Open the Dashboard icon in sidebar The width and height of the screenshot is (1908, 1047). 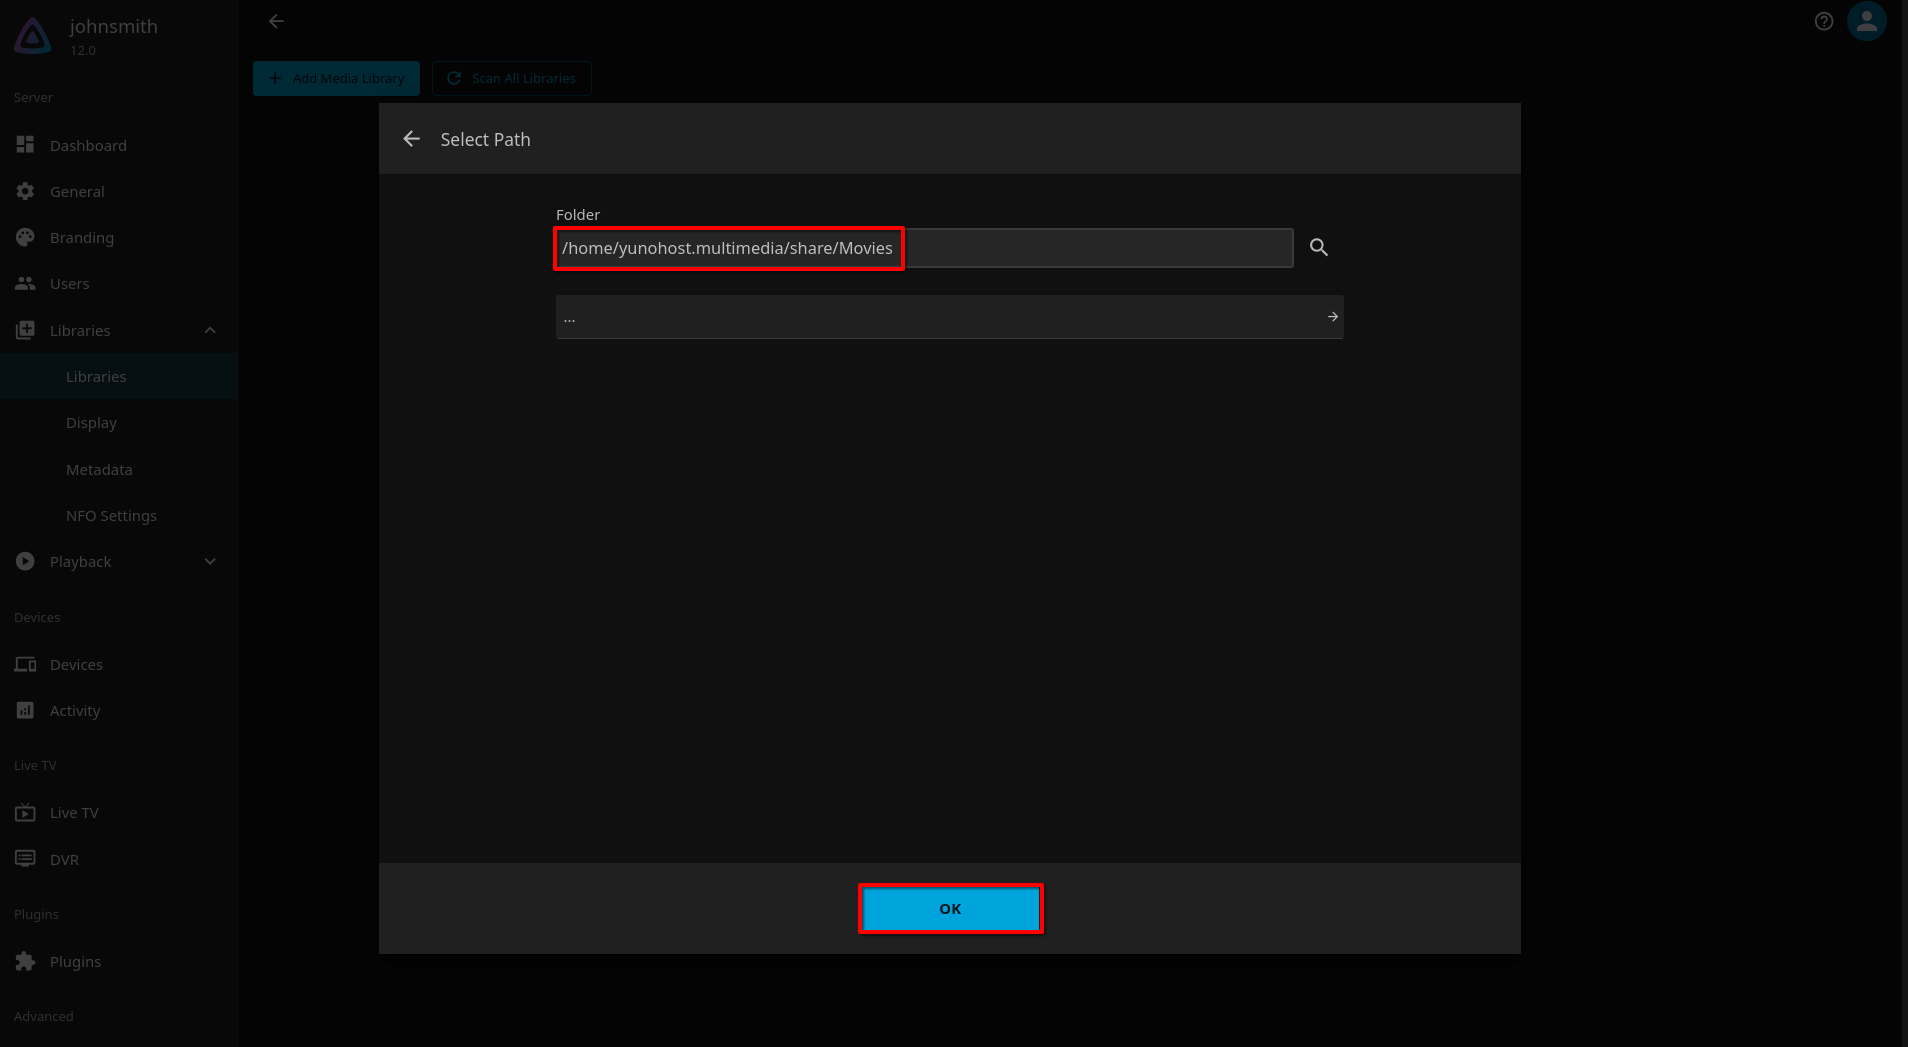pos(25,145)
